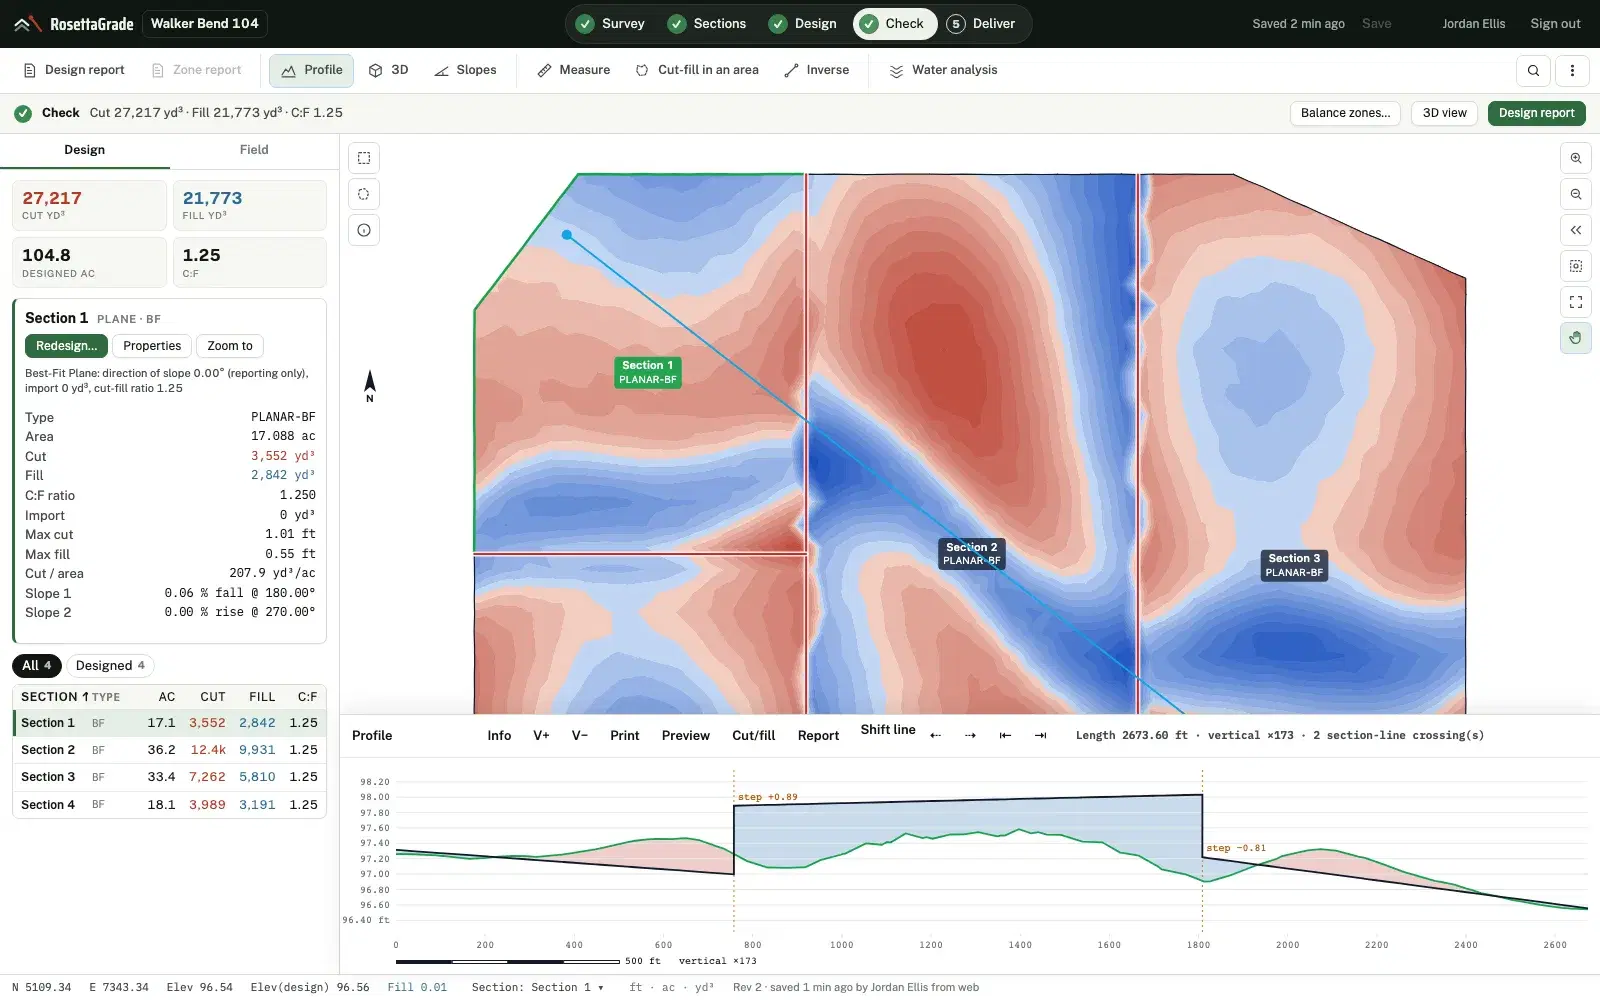Toggle the Profile view button
The width and height of the screenshot is (1600, 1000).
coord(311,70)
